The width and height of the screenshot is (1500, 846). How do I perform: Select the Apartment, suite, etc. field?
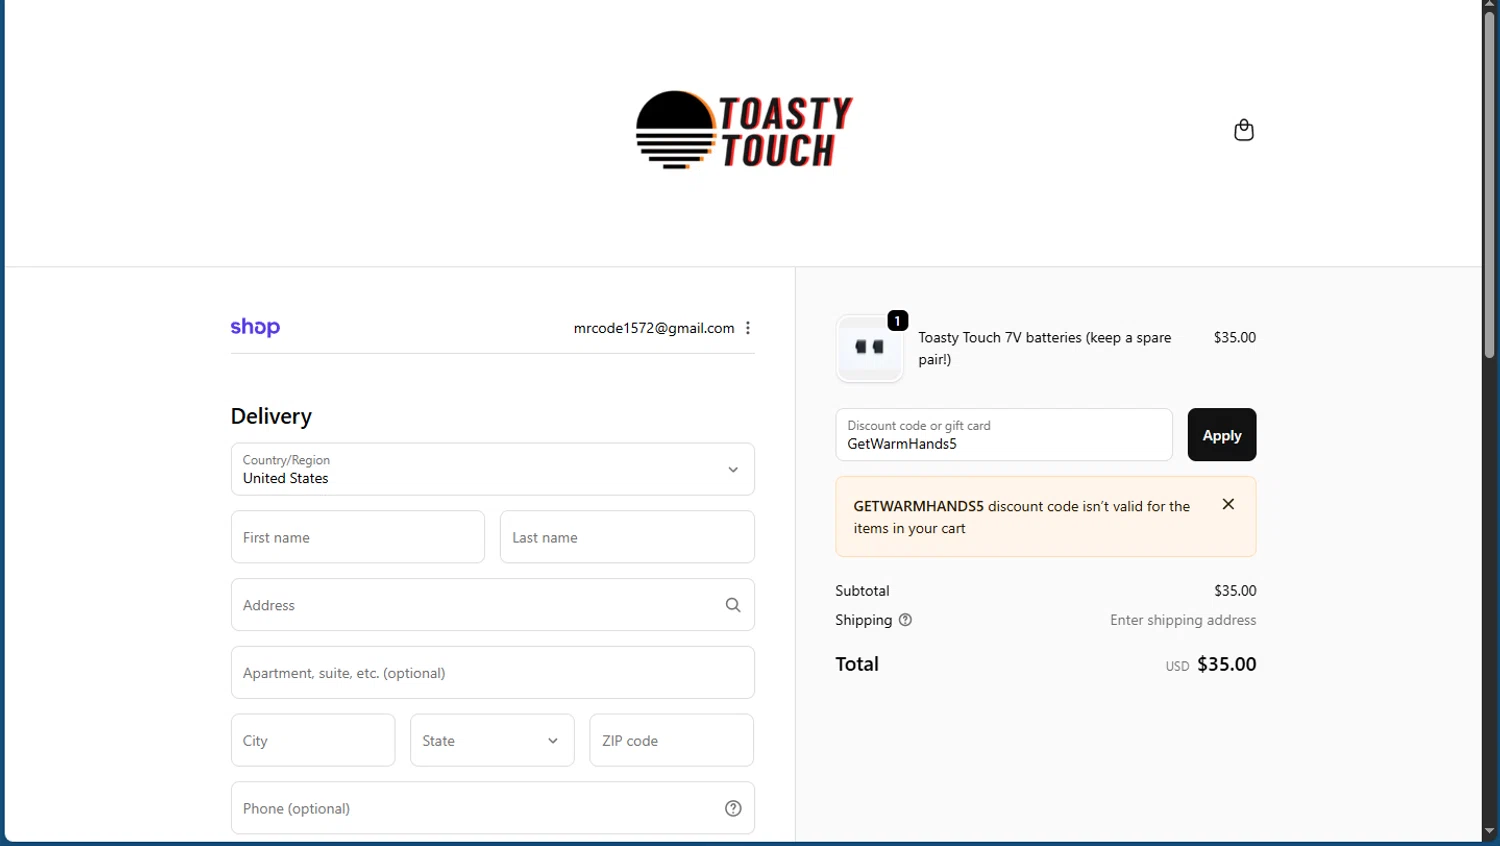[x=492, y=672]
